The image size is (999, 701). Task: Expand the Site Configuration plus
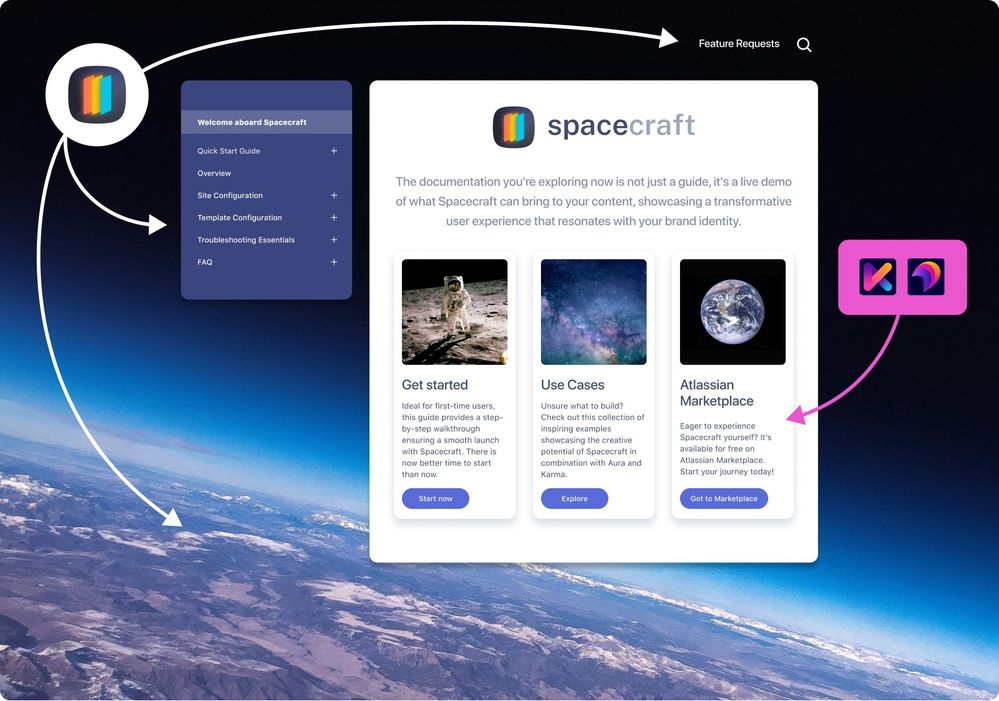[334, 196]
